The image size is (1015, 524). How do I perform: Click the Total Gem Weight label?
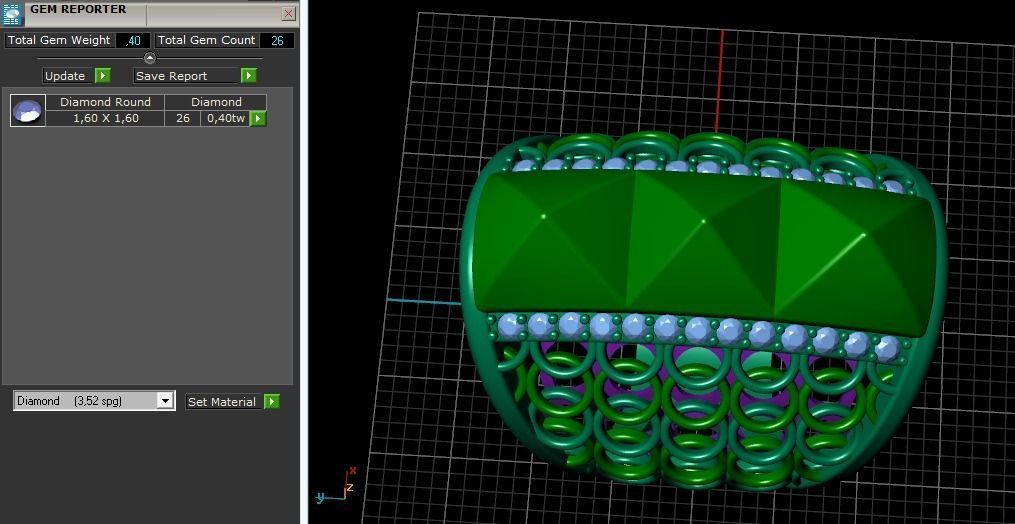(x=59, y=40)
